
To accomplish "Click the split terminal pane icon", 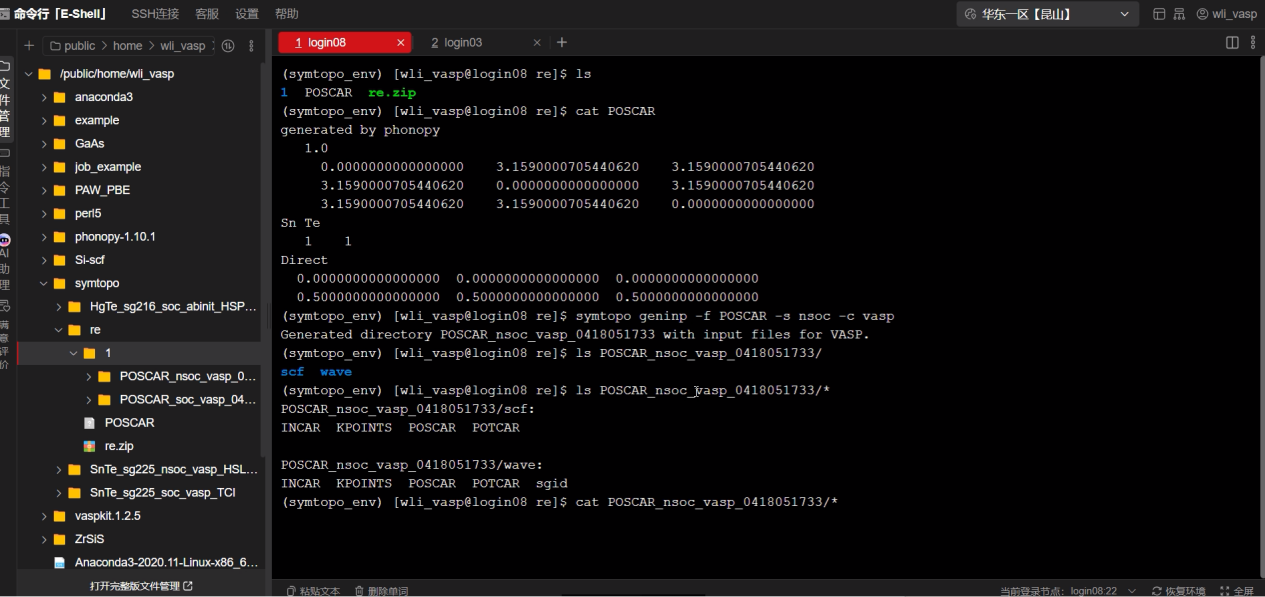I will click(x=1232, y=43).
